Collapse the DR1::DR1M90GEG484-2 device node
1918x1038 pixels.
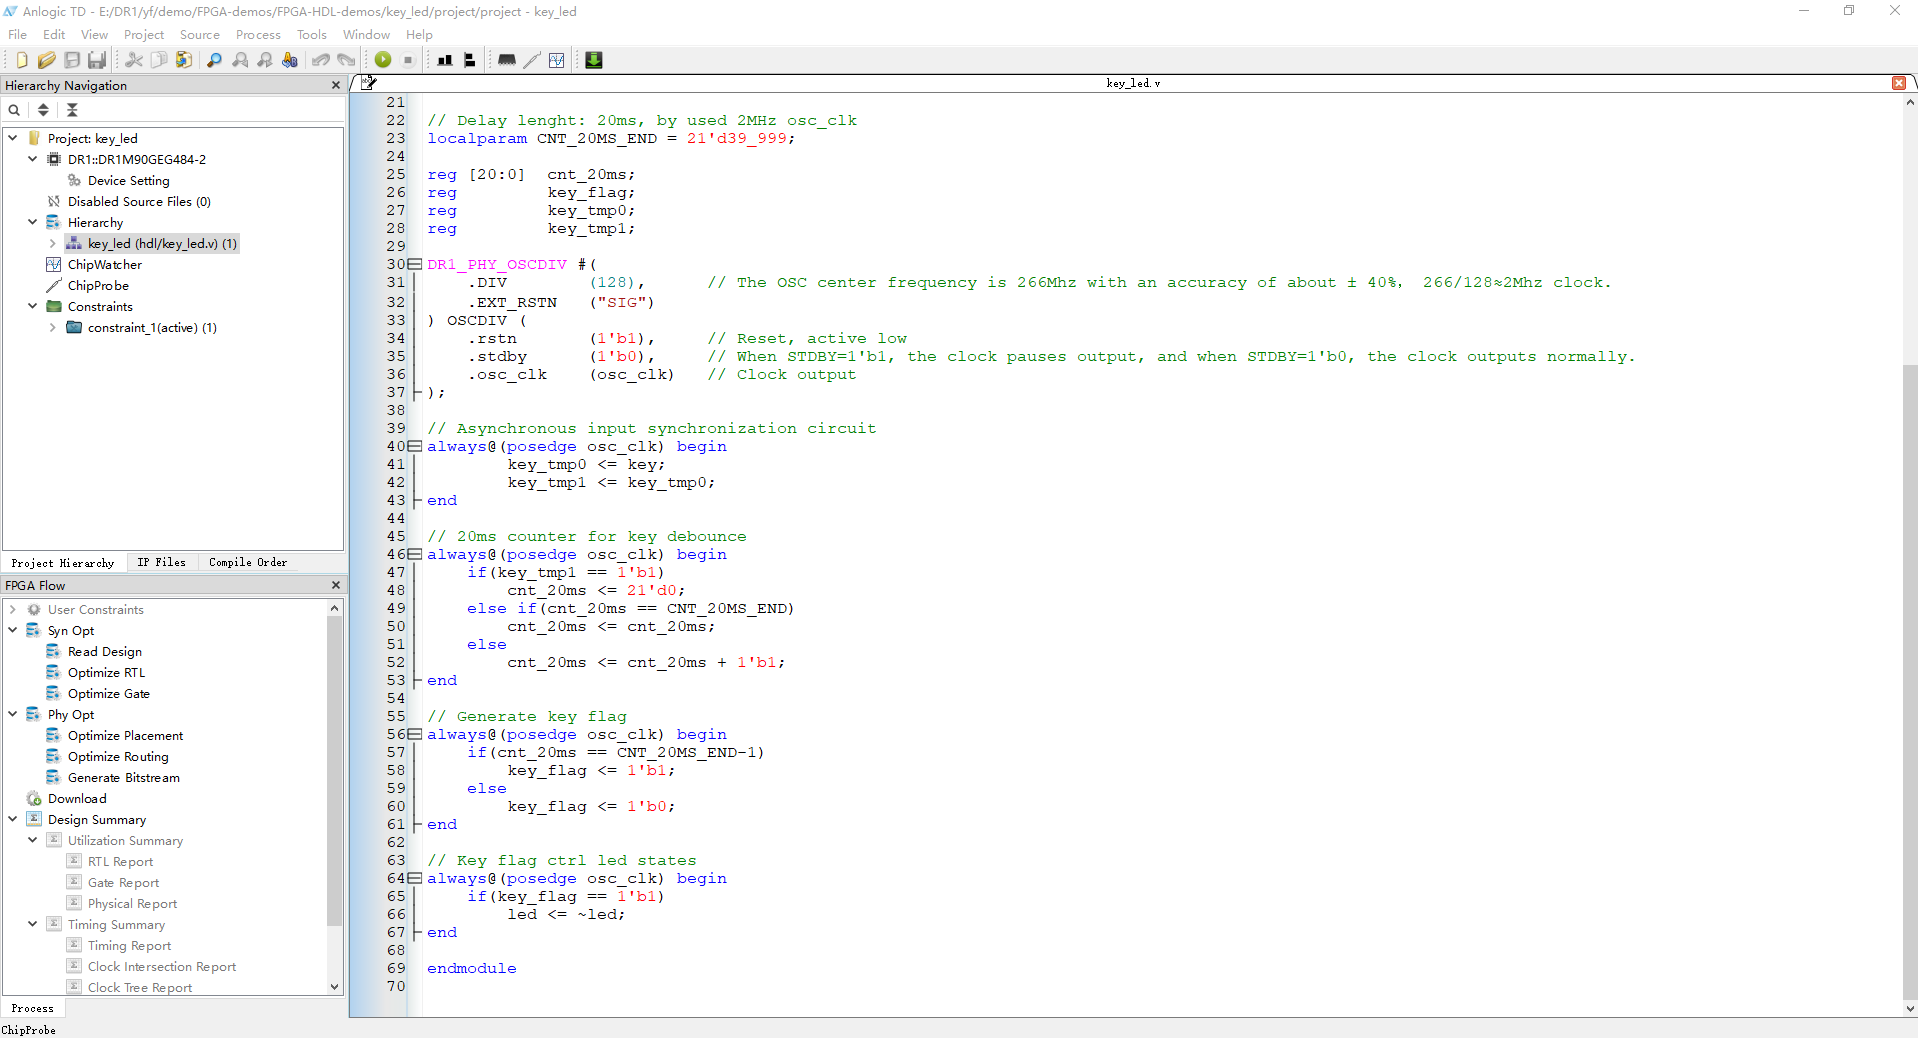(x=33, y=159)
